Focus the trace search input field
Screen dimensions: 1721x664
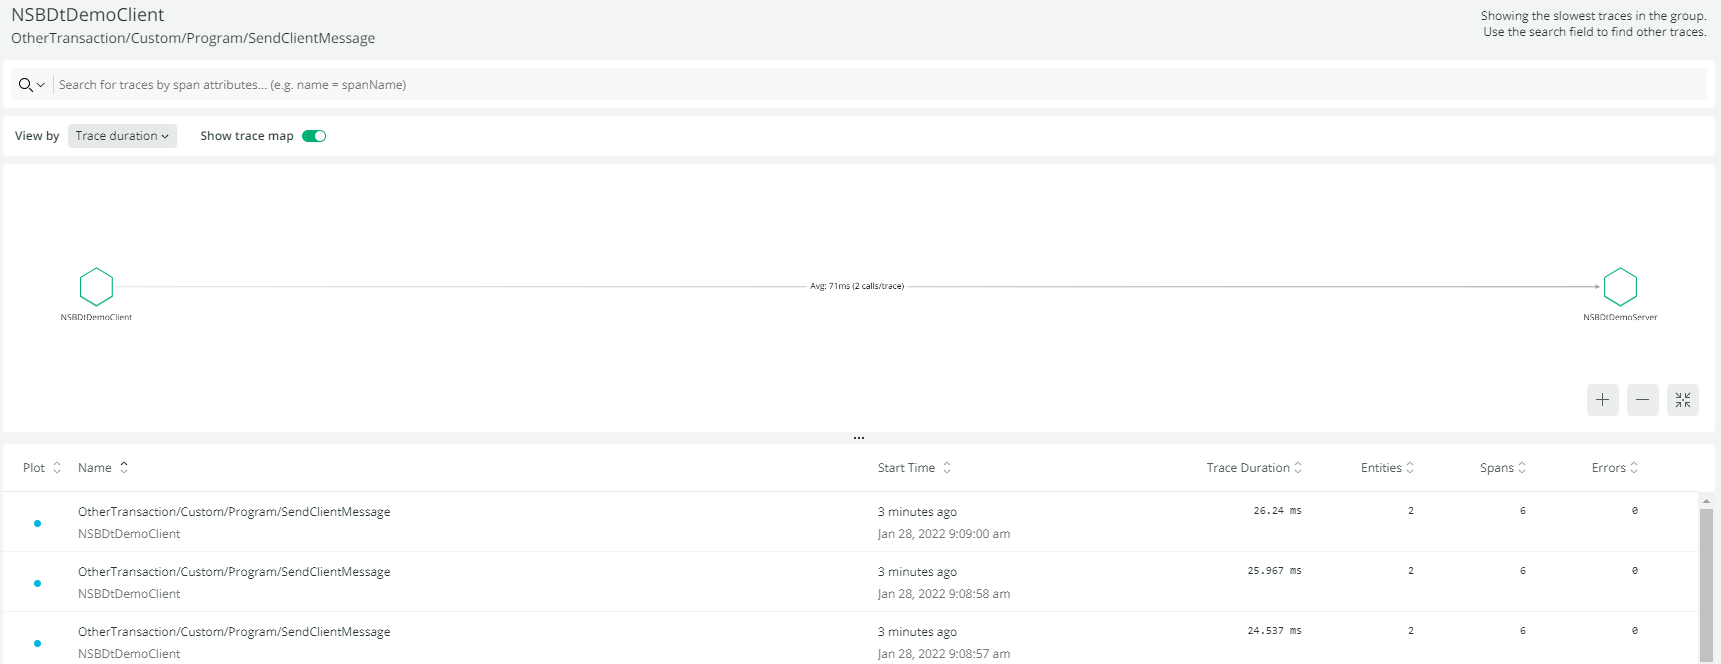coord(880,85)
